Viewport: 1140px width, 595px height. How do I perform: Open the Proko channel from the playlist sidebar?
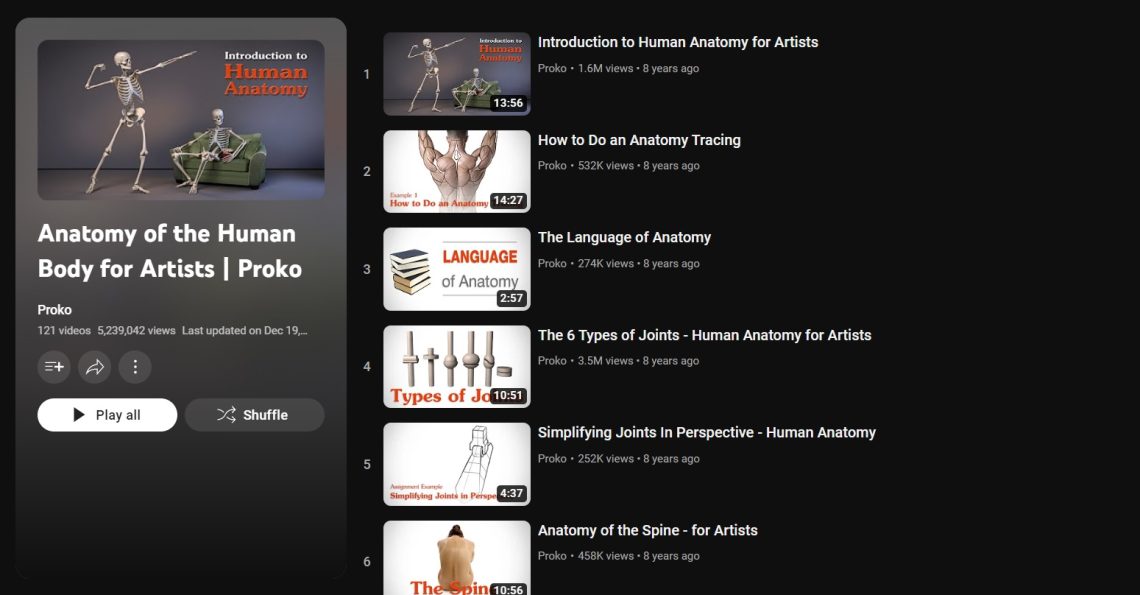coord(54,309)
